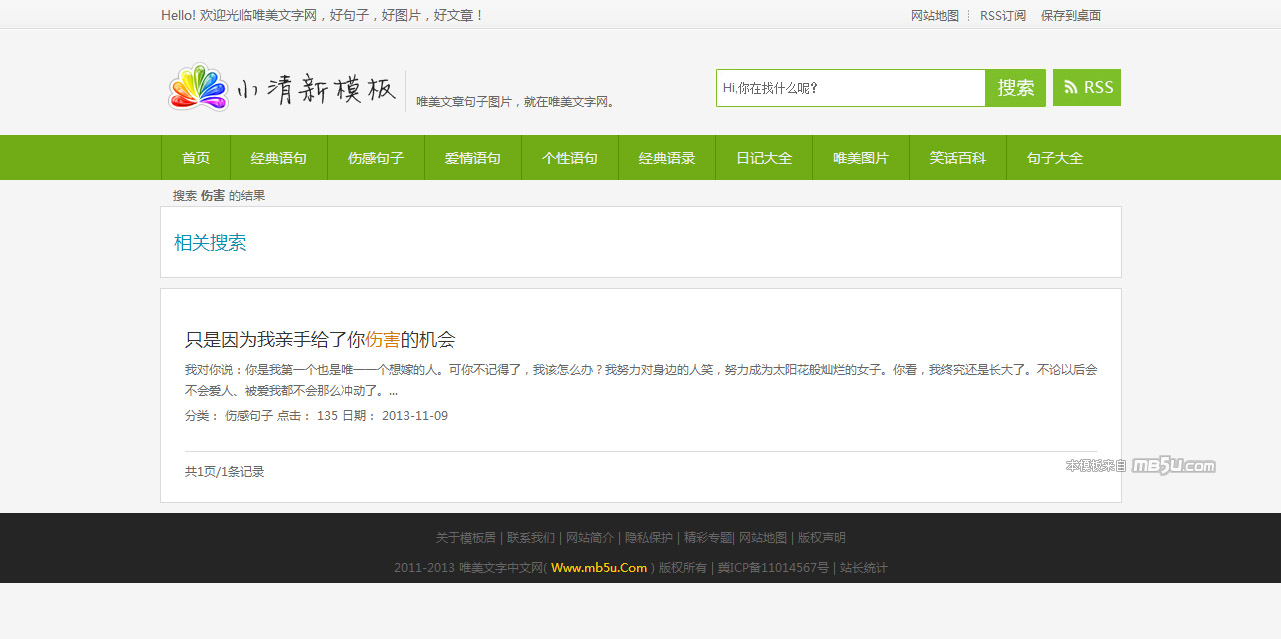Open 唯美图片 navigation item
The image size is (1281, 639).
pos(861,158)
